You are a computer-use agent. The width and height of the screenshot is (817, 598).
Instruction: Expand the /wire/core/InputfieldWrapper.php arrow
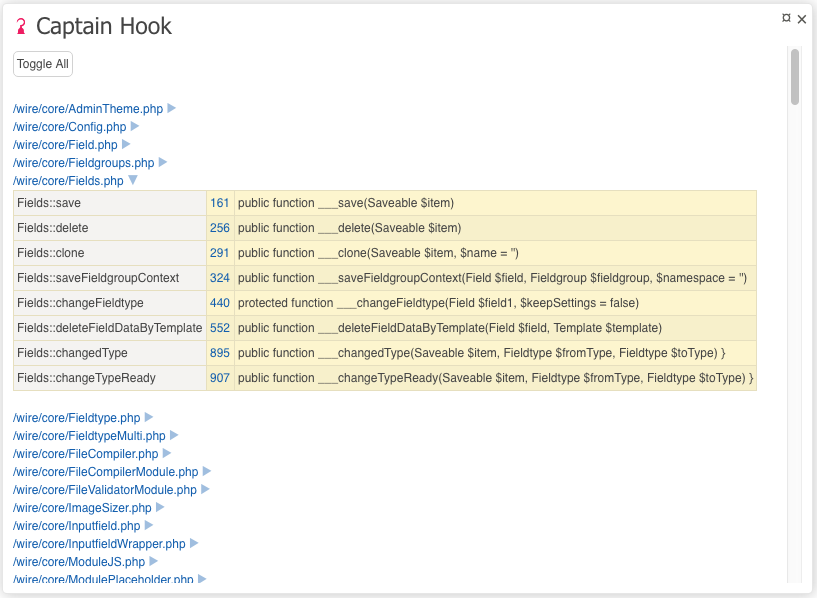[x=194, y=543]
